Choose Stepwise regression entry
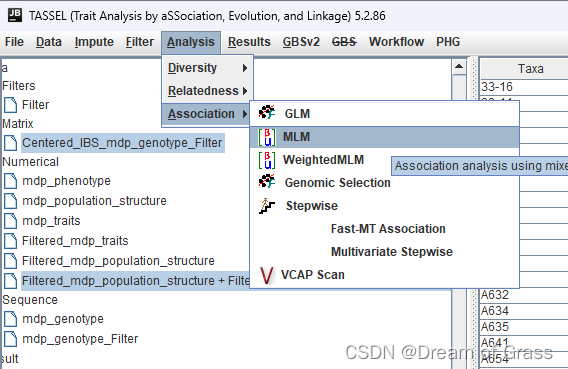 click(x=385, y=206)
